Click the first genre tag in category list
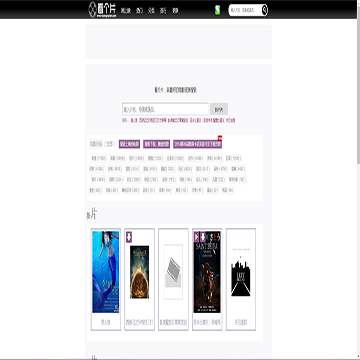 pyautogui.click(x=98, y=158)
